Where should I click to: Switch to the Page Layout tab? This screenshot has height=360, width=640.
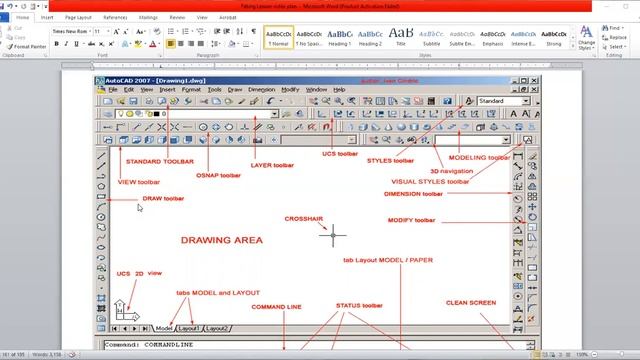(x=78, y=18)
